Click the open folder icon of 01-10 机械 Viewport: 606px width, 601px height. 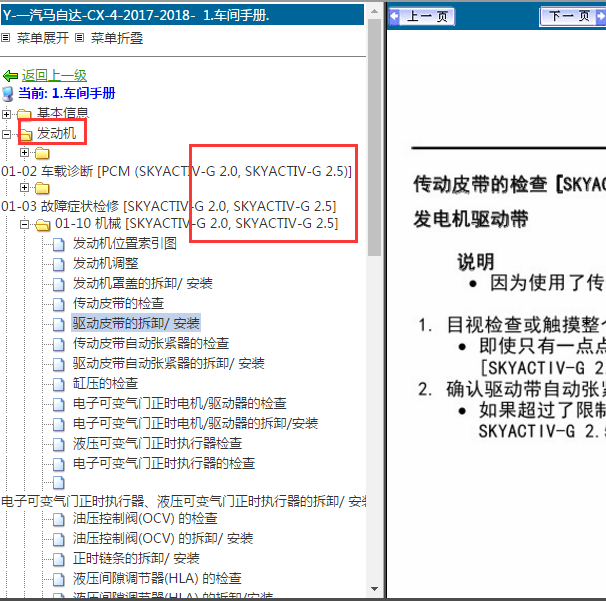43,225
